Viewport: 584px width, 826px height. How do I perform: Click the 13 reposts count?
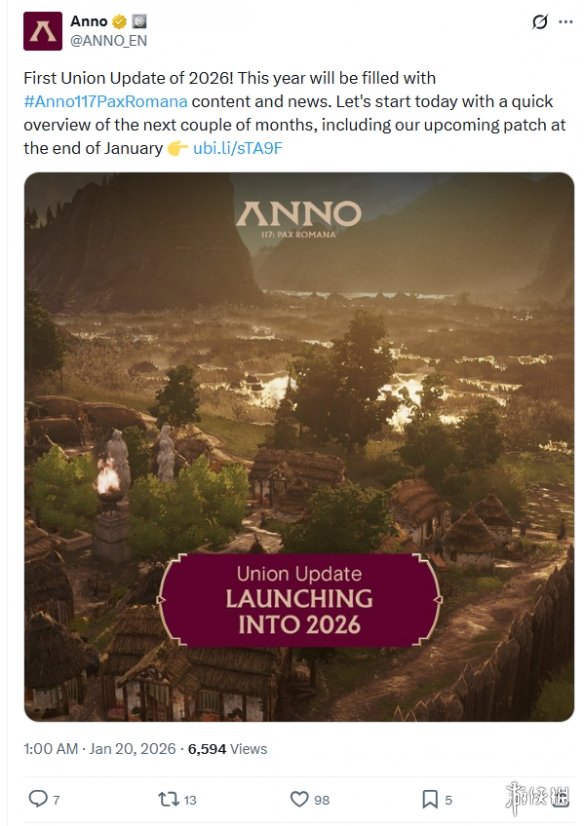(190, 800)
